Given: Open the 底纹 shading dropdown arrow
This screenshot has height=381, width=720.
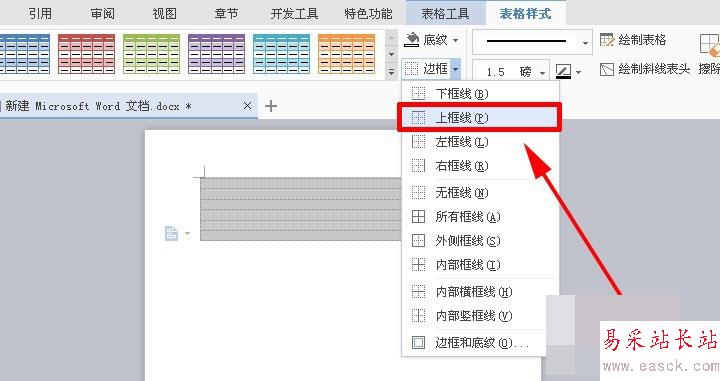Looking at the screenshot, I should click(455, 40).
